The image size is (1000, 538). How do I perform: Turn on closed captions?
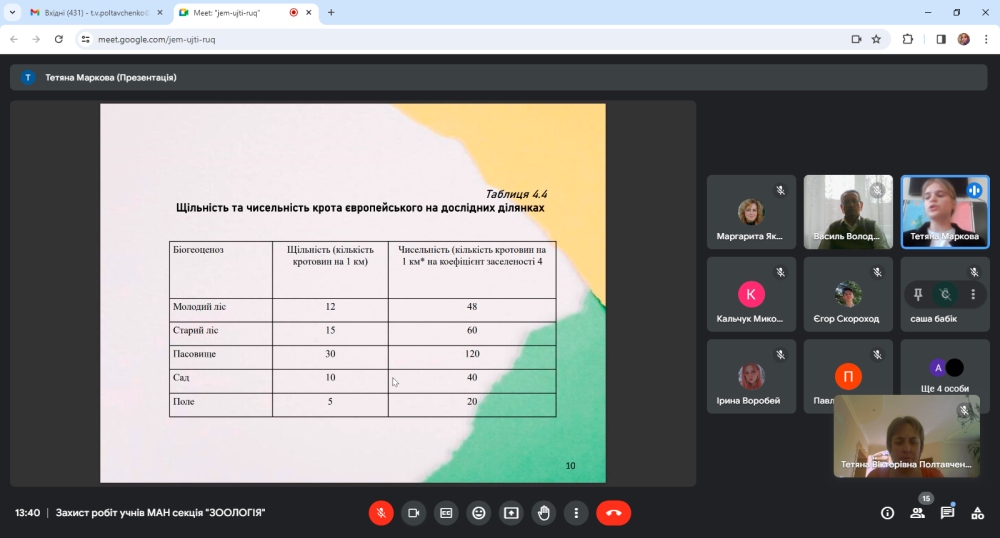[x=446, y=513]
